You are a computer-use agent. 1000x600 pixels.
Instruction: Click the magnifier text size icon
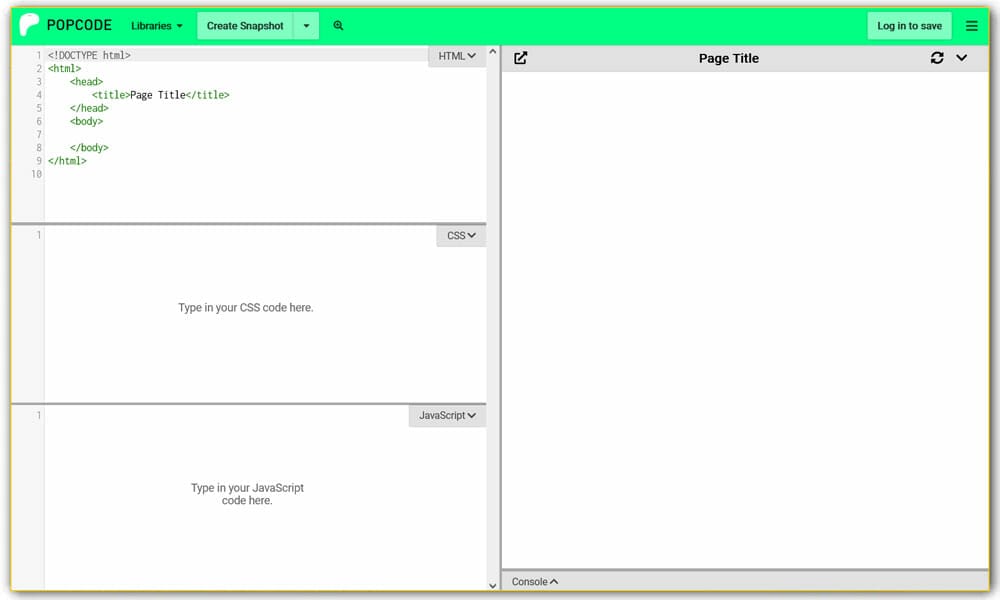click(338, 26)
